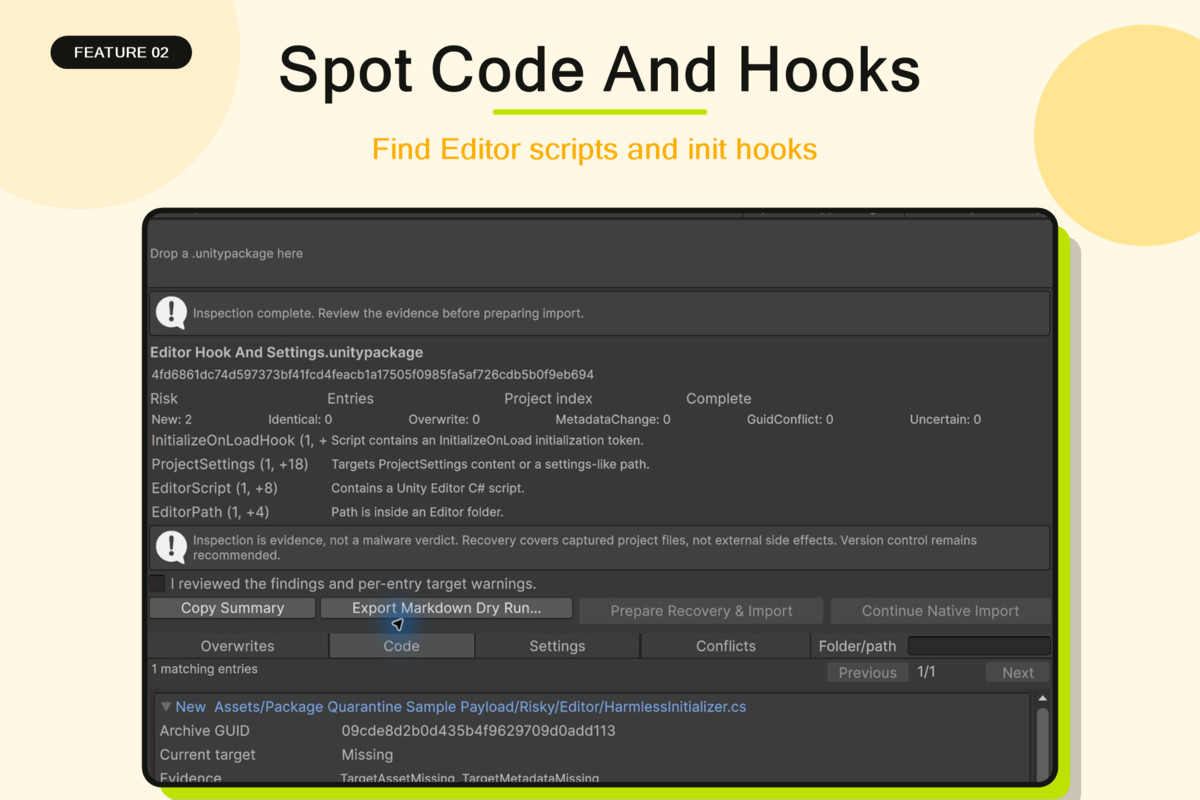Click the 'Drop a .unitypackage here' area
The width and height of the screenshot is (1200, 800).
tap(600, 254)
